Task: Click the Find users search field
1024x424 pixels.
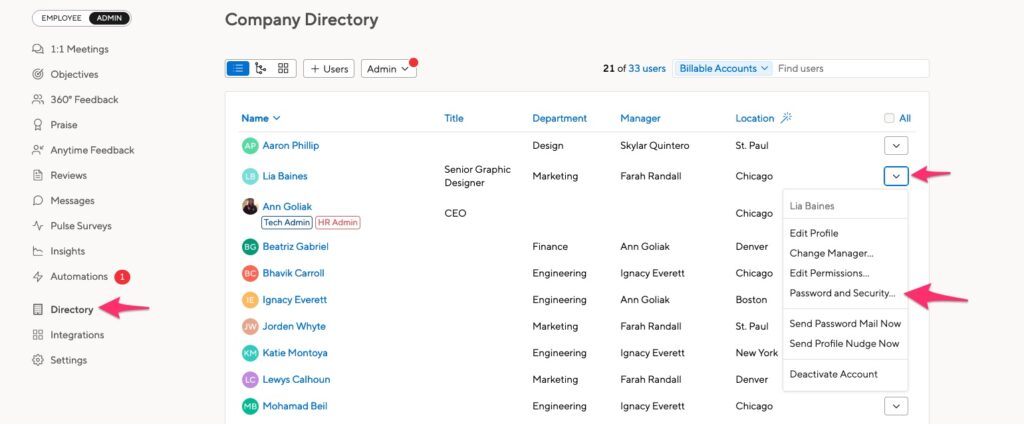Action: 850,68
